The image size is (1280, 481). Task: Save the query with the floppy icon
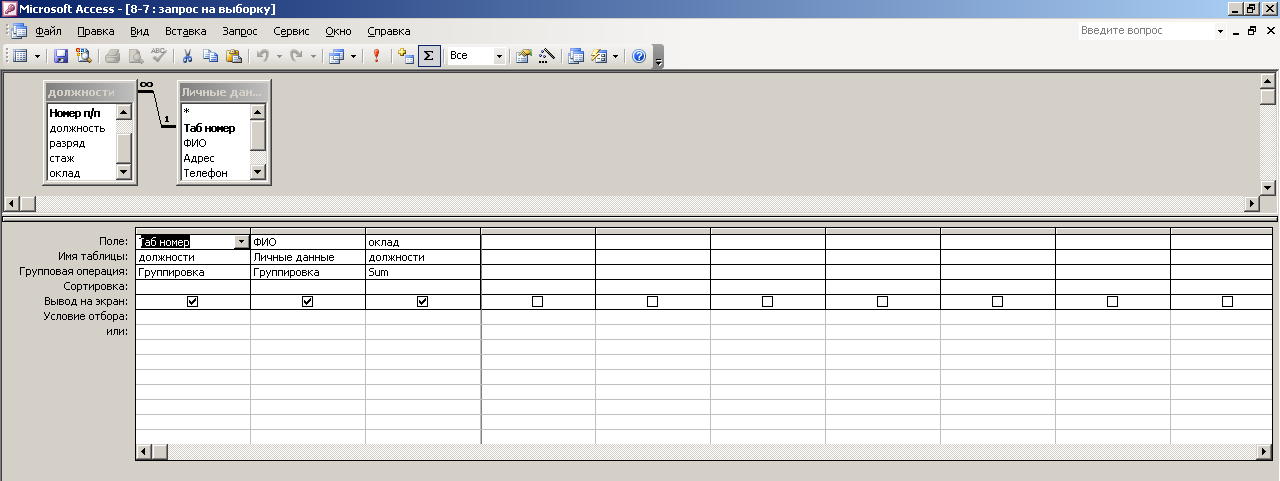(x=61, y=56)
